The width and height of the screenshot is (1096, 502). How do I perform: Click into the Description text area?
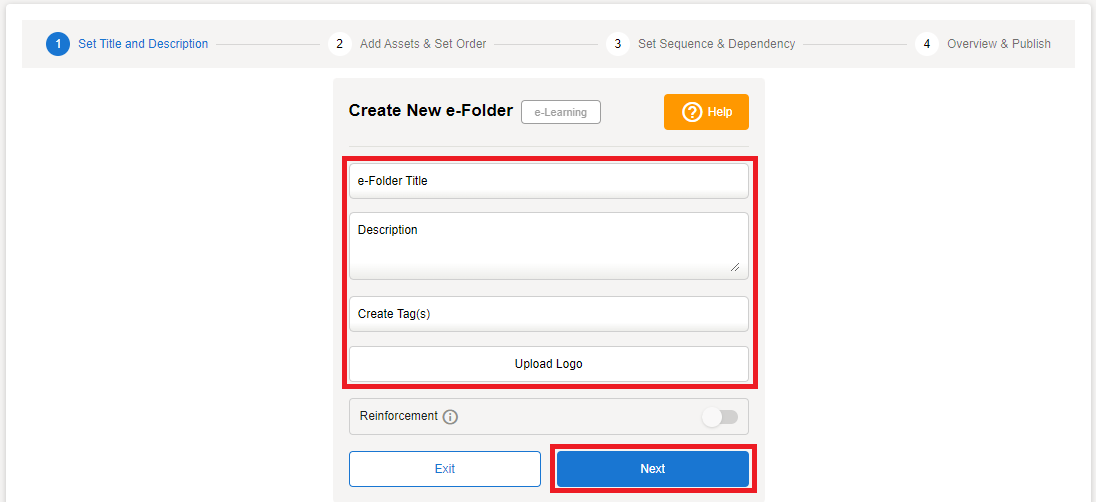[x=548, y=245]
